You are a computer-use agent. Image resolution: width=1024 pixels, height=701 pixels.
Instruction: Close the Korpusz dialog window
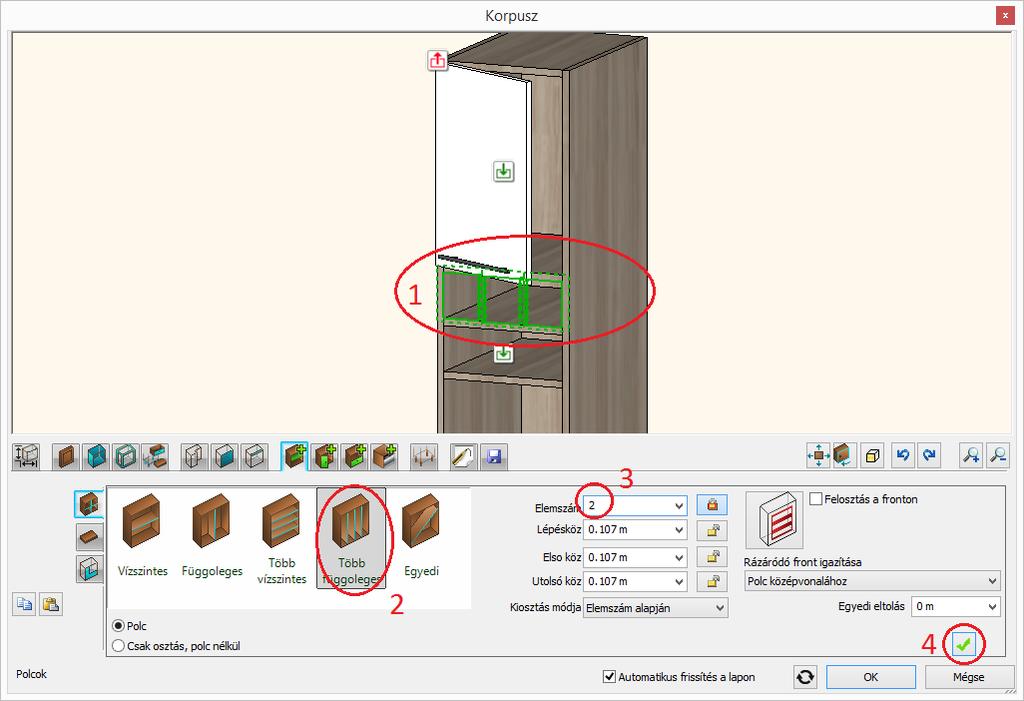1005,16
